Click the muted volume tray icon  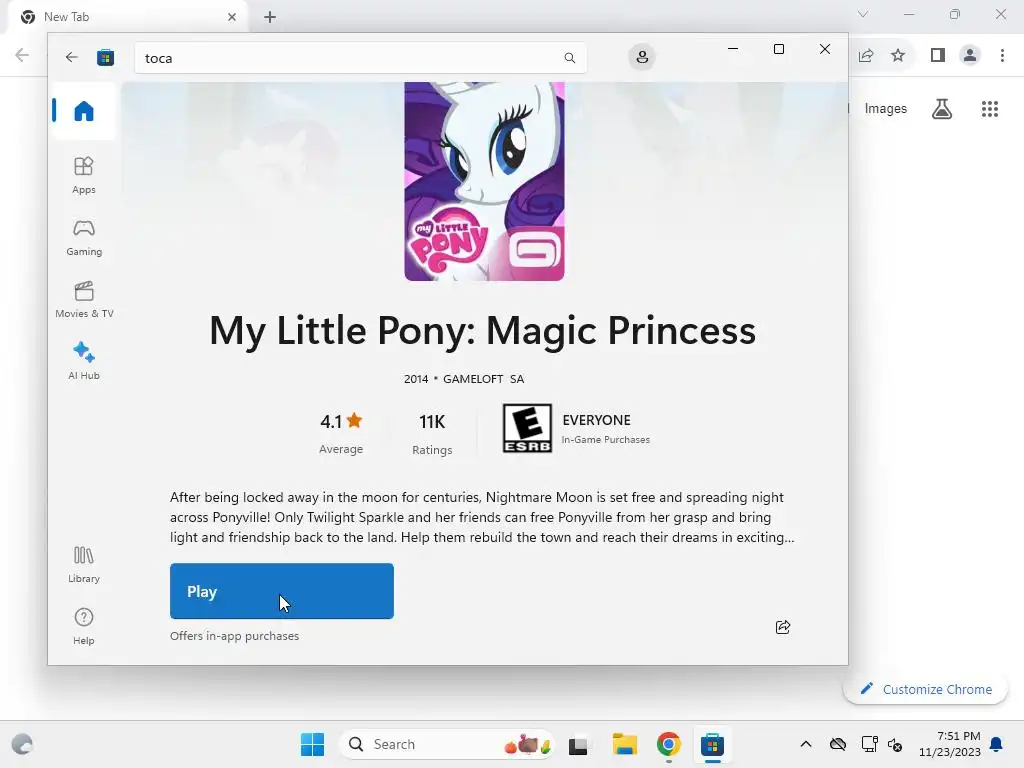coord(895,745)
